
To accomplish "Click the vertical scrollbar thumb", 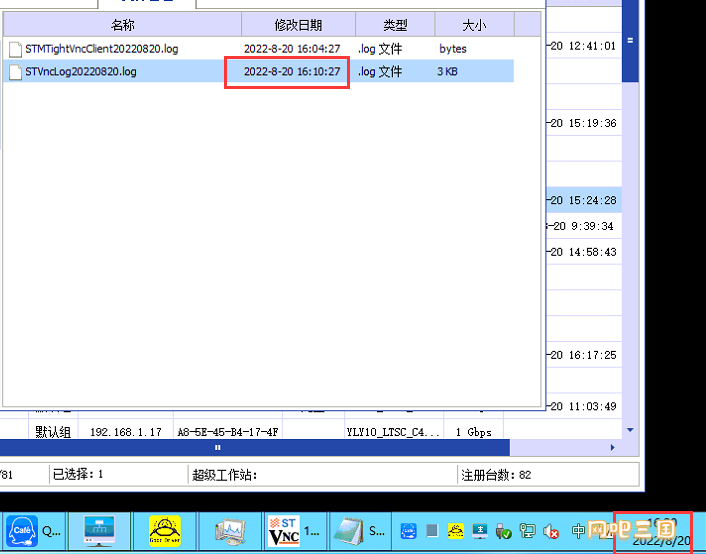I will pos(630,41).
